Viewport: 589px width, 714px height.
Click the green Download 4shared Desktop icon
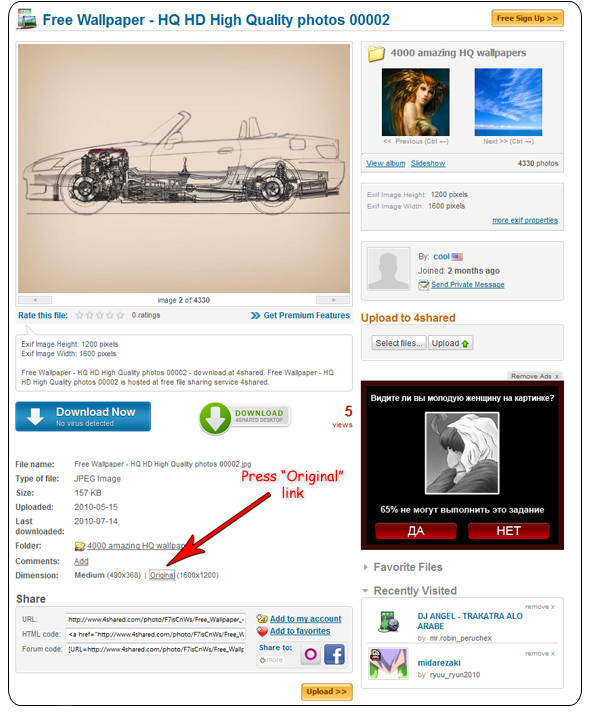(215, 418)
